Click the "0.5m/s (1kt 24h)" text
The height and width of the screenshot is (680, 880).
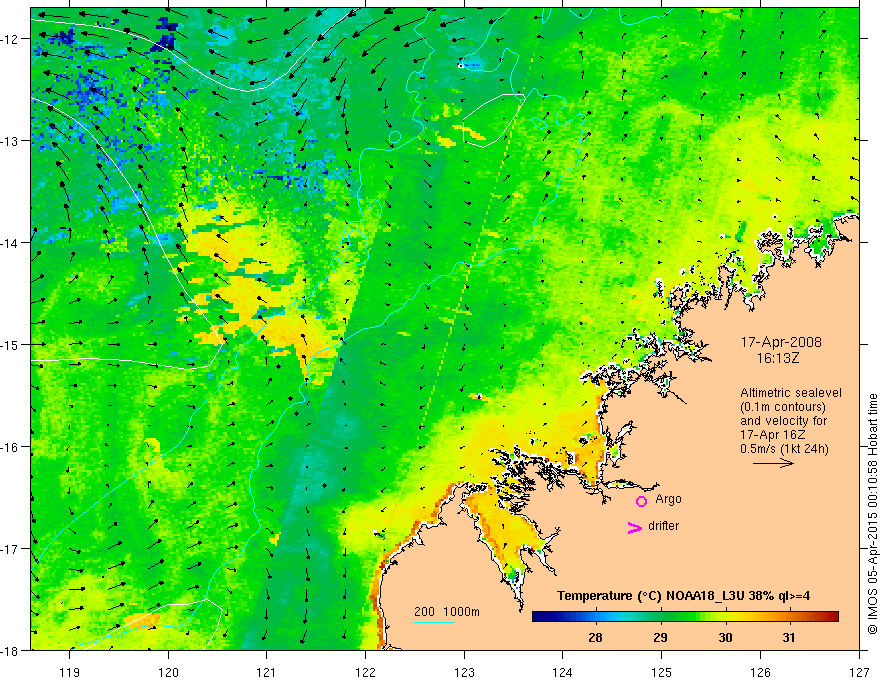pyautogui.click(x=784, y=449)
